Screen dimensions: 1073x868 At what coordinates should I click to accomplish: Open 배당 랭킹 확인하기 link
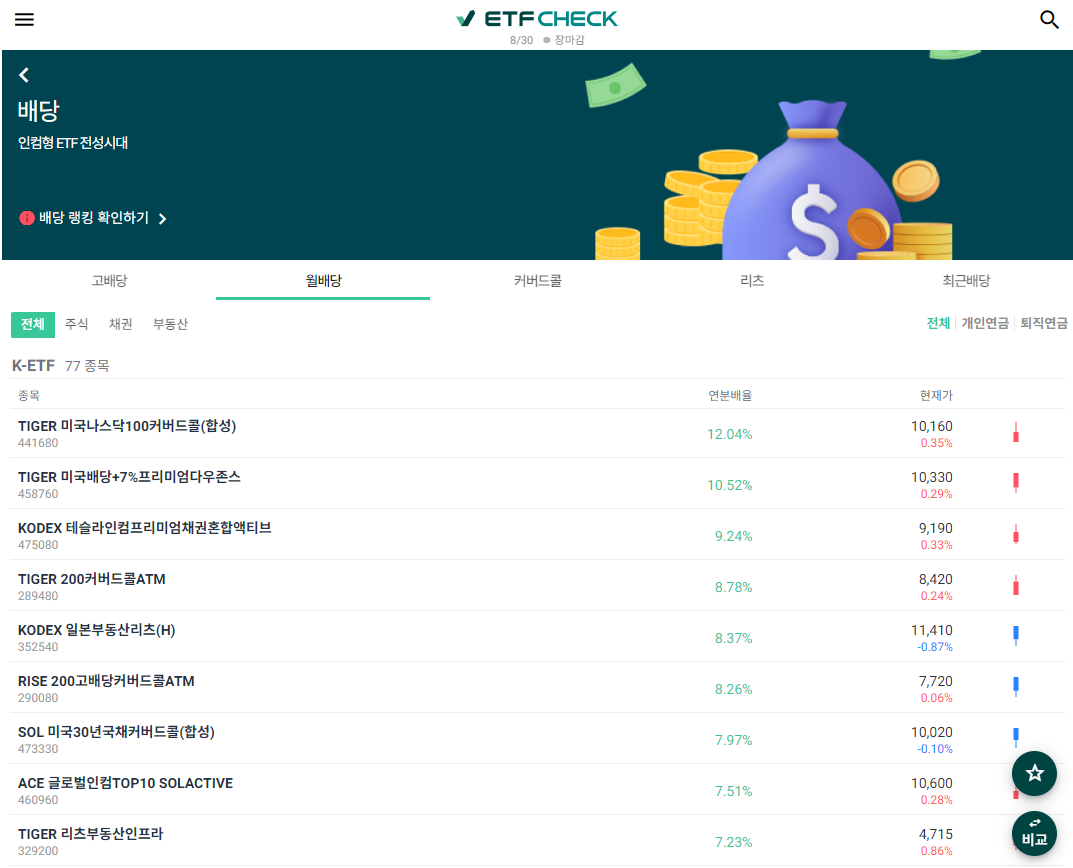coord(94,218)
